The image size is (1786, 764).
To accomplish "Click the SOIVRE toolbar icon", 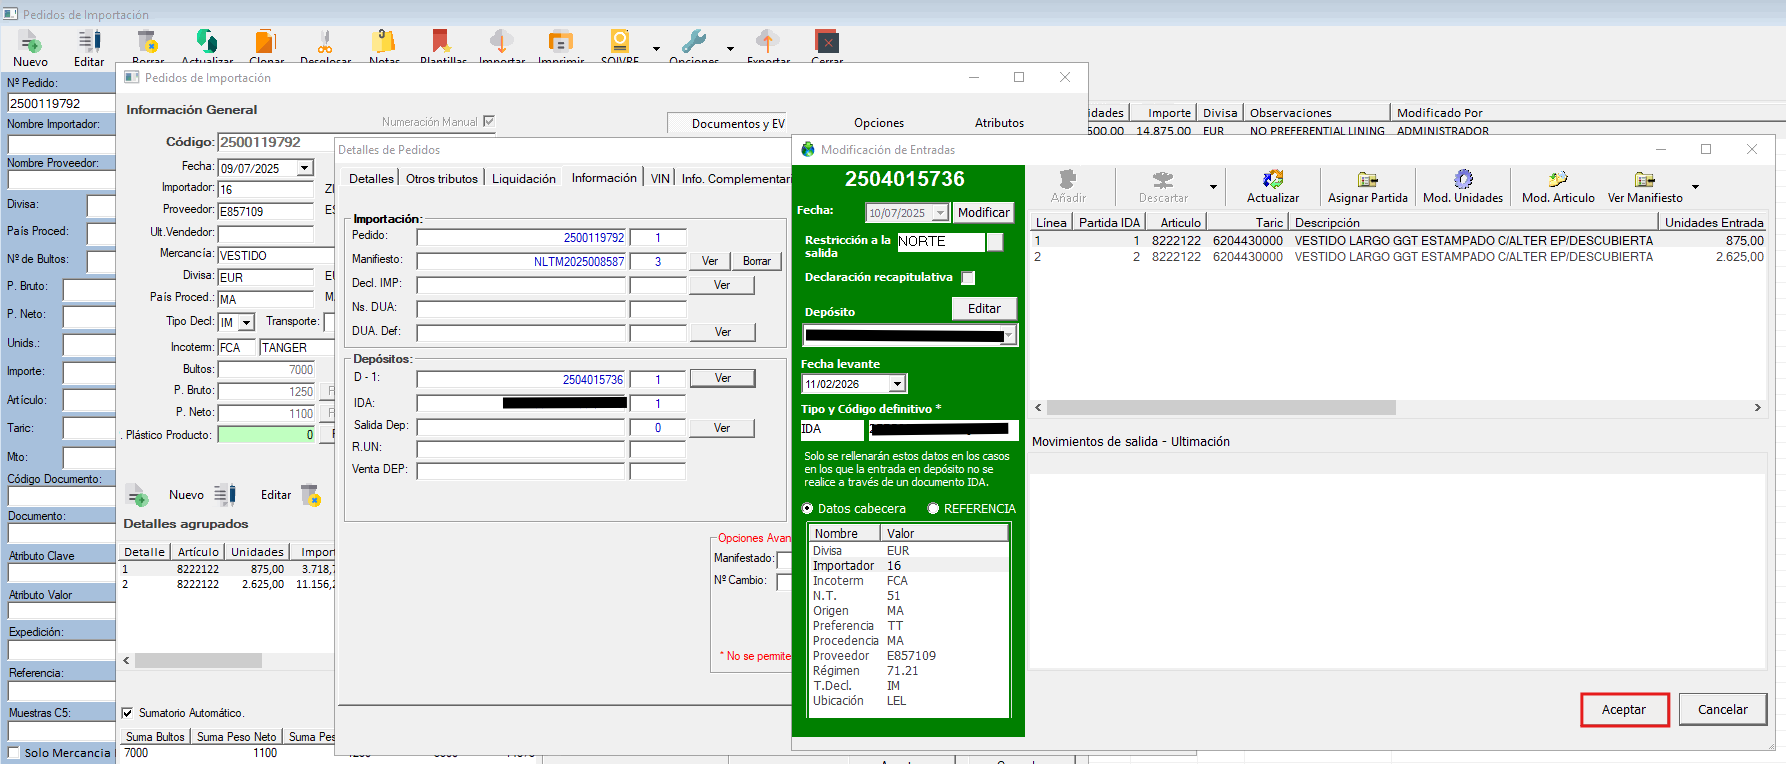I will tap(620, 41).
